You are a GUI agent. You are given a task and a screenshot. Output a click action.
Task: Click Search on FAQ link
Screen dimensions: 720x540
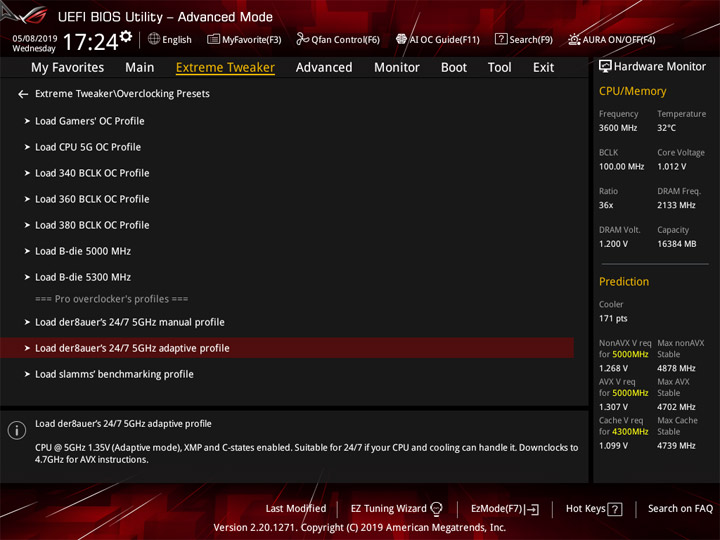680,508
